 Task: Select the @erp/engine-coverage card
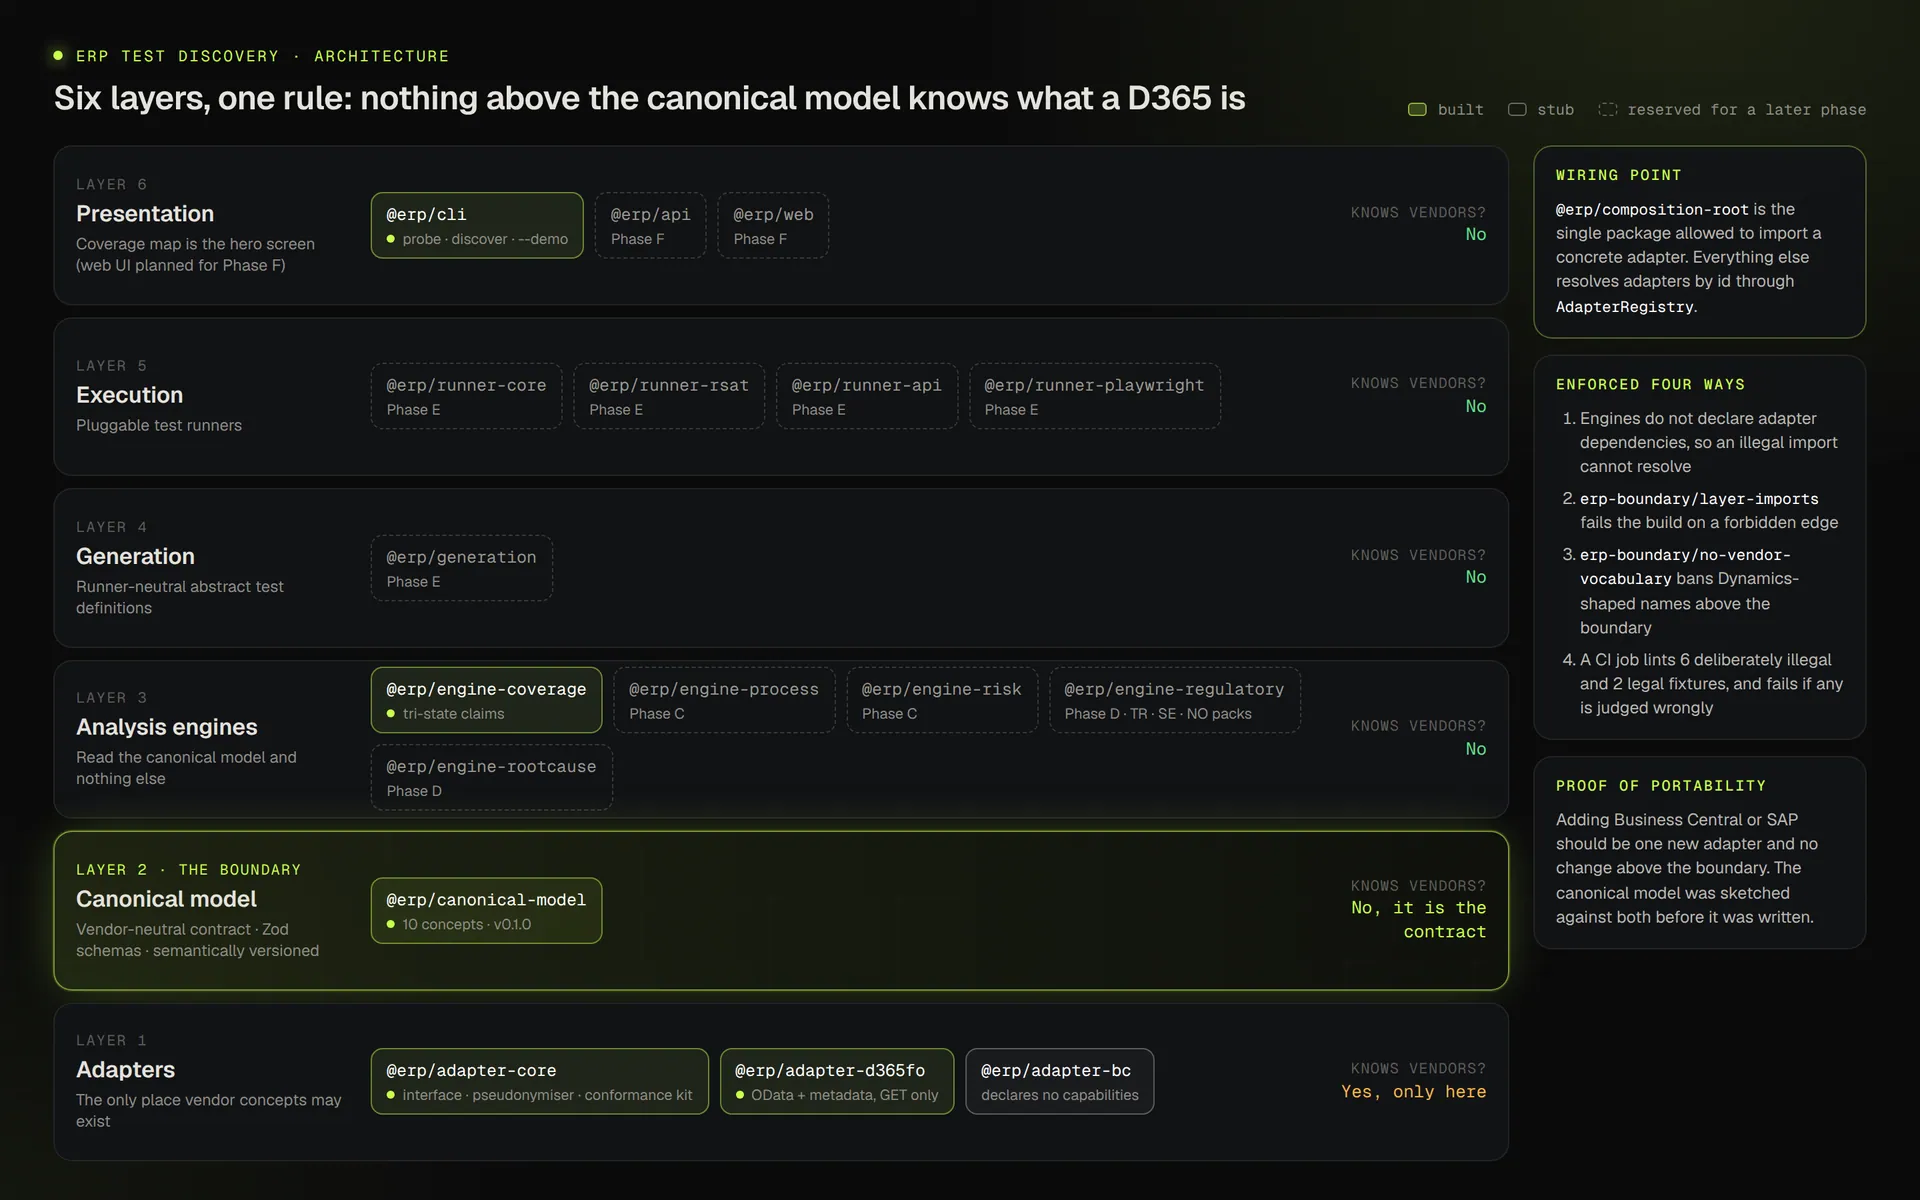coord(486,700)
